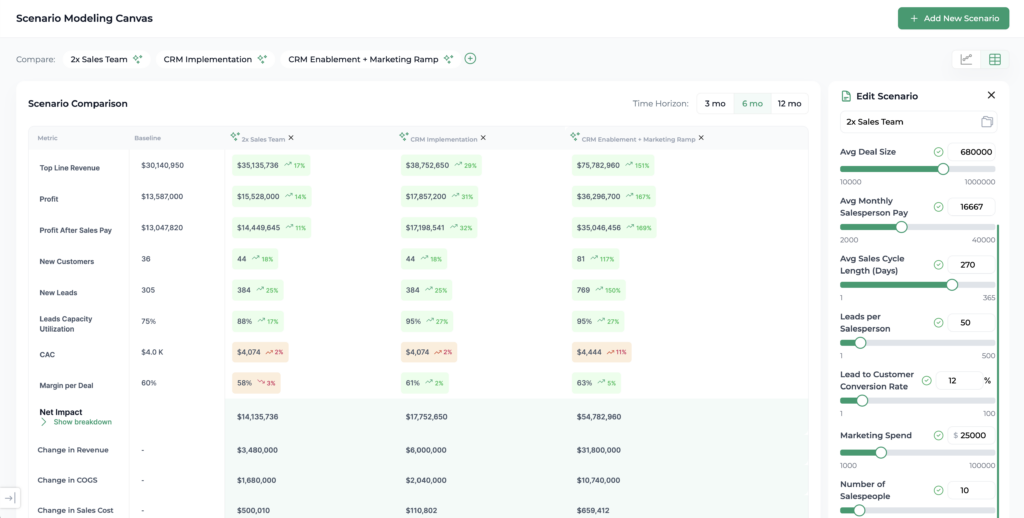1024x518 pixels.
Task: Select the 12 mo time horizon
Action: (x=788, y=103)
